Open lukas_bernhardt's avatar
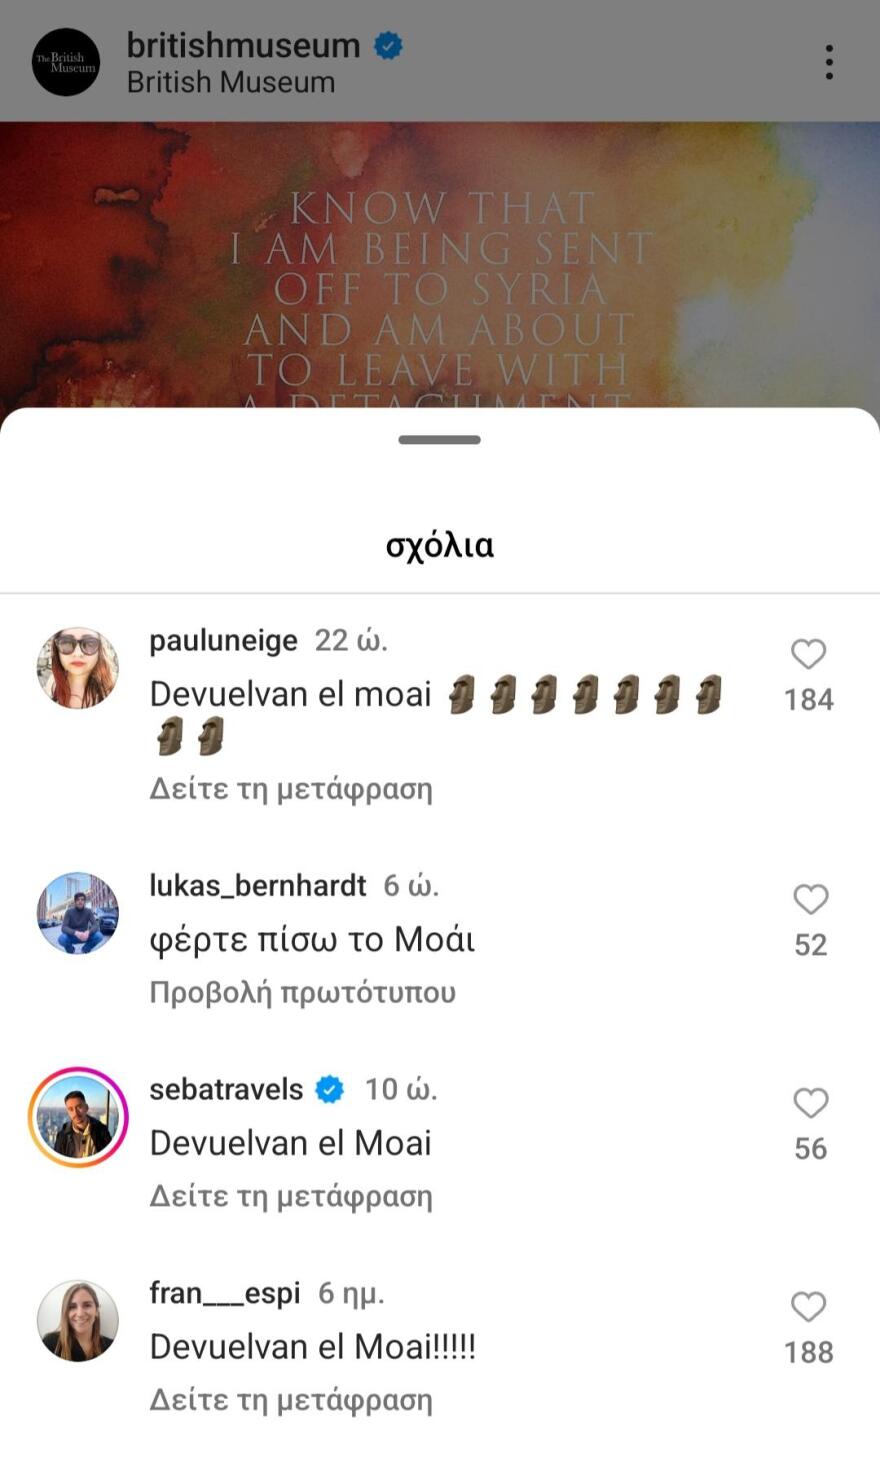 click(x=78, y=913)
